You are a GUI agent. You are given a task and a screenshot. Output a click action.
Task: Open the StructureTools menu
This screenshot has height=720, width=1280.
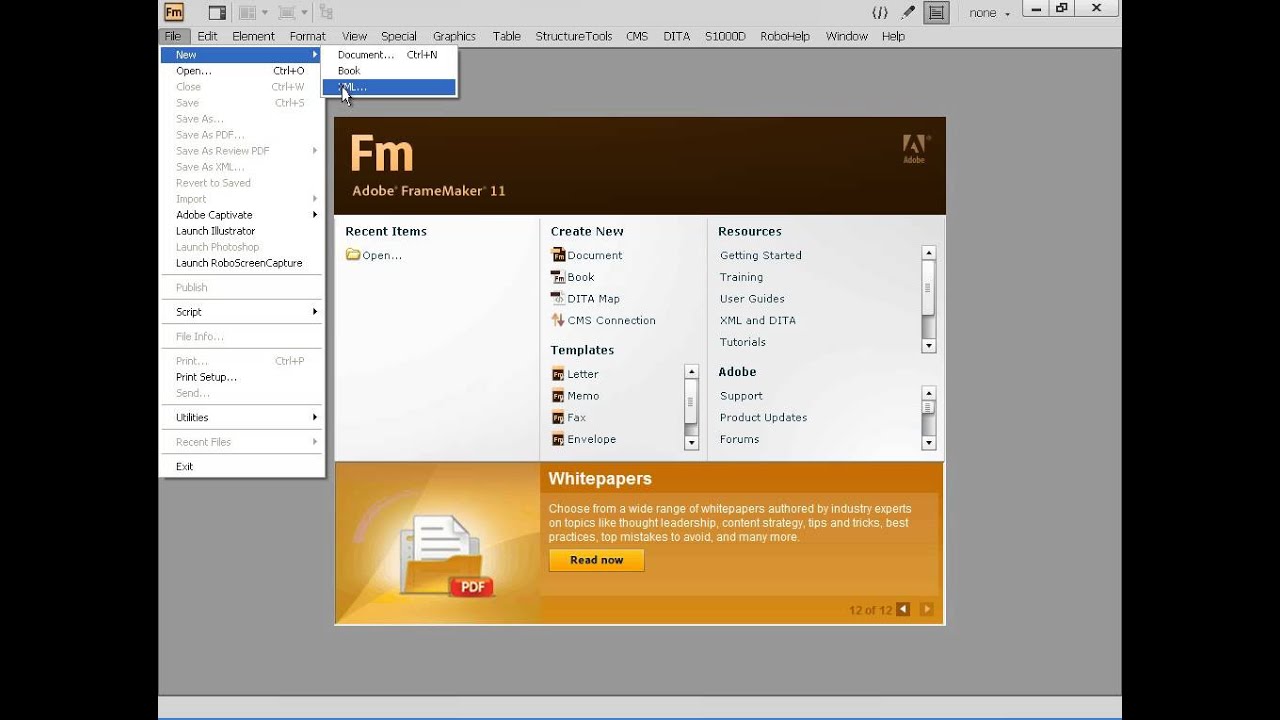click(572, 36)
